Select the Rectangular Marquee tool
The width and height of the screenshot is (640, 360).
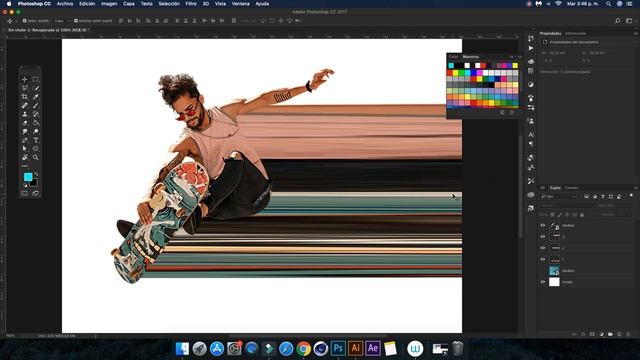(x=36, y=79)
